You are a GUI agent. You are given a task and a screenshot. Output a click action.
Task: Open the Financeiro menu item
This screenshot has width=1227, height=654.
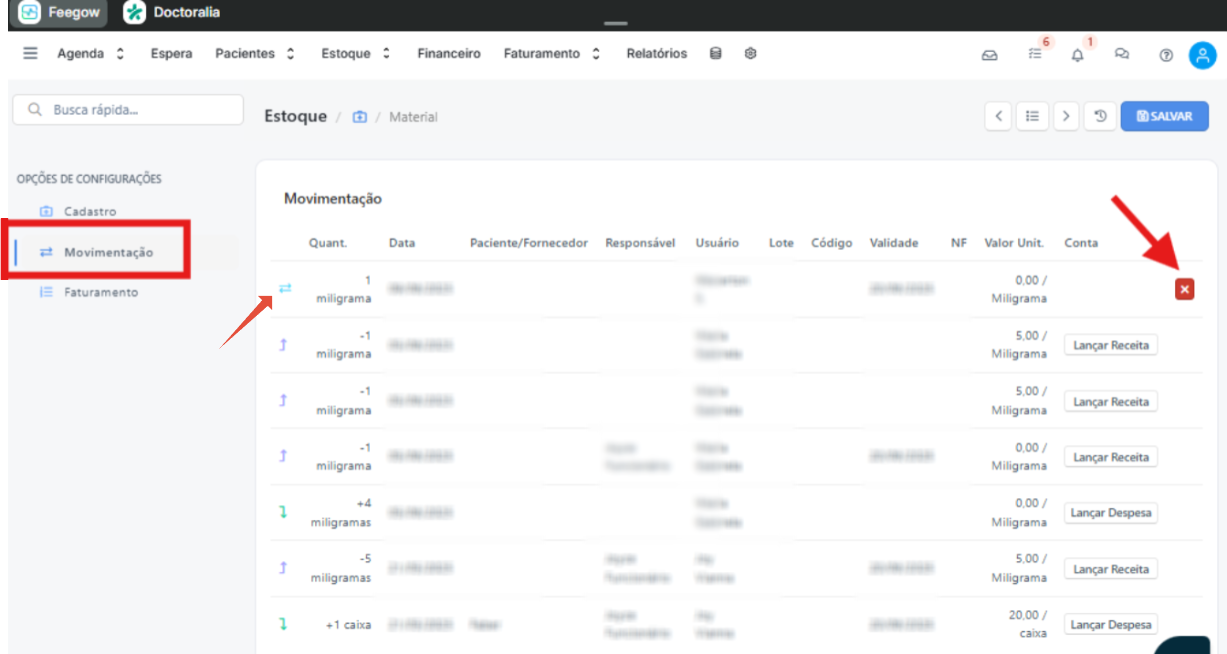coord(449,54)
